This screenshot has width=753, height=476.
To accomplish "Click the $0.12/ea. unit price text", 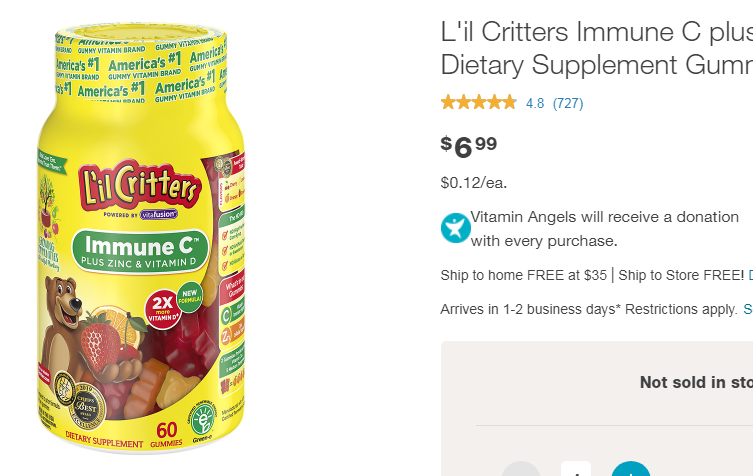I will click(x=474, y=183).
